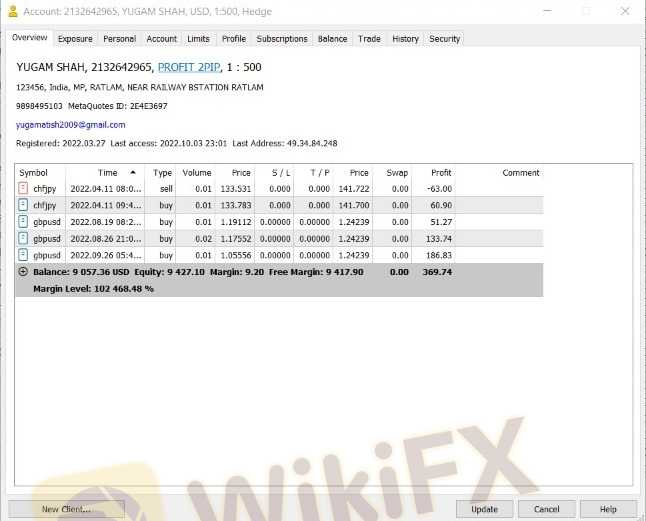Viewport: 646px width, 521px height.
Task: Click the time cell 2022.08.26 21:0...
Action: 106,238
